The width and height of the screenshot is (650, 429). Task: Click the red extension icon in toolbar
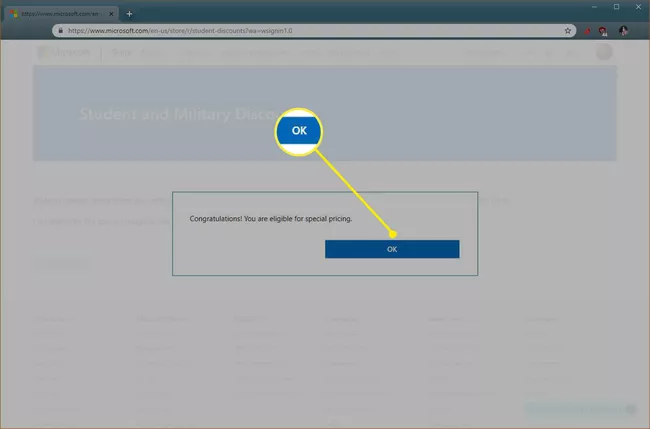pos(585,31)
